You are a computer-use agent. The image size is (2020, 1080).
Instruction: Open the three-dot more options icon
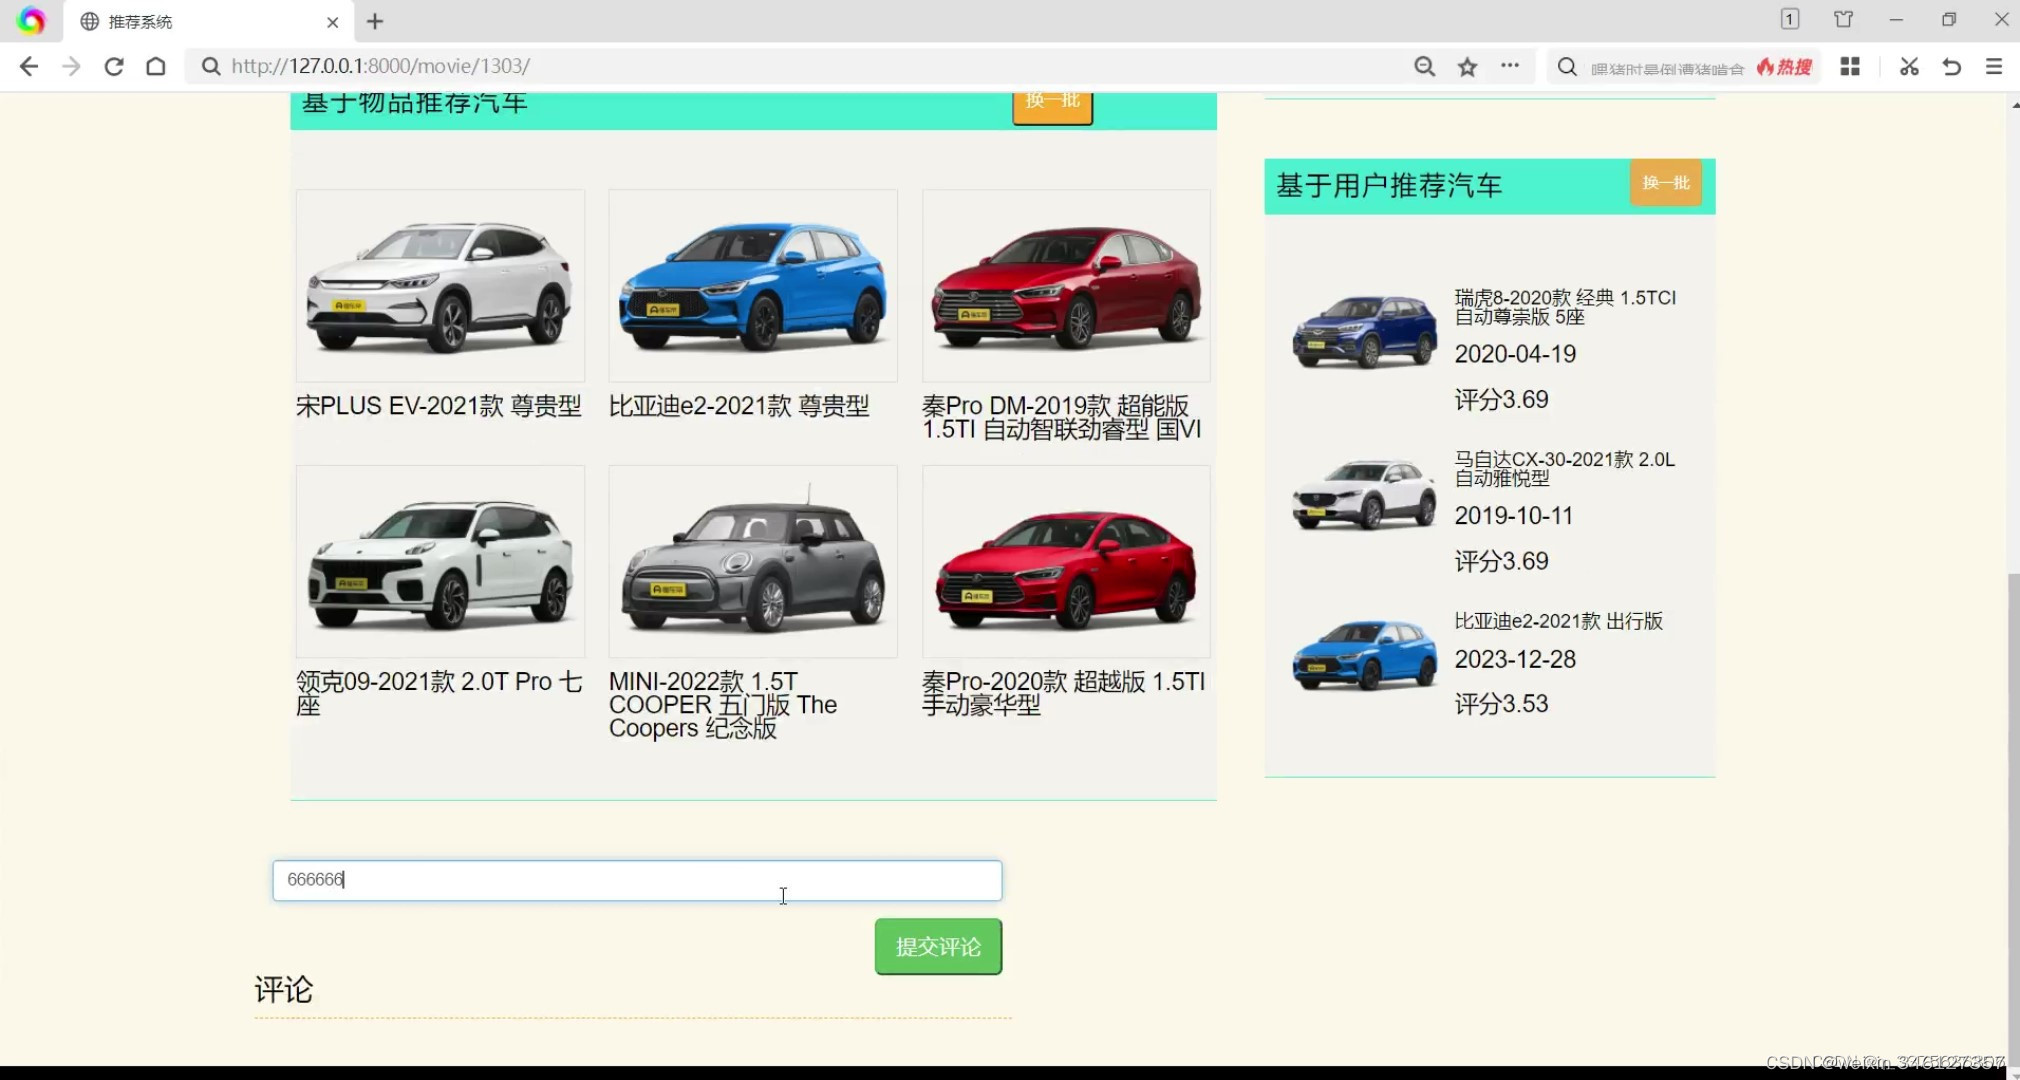1510,66
